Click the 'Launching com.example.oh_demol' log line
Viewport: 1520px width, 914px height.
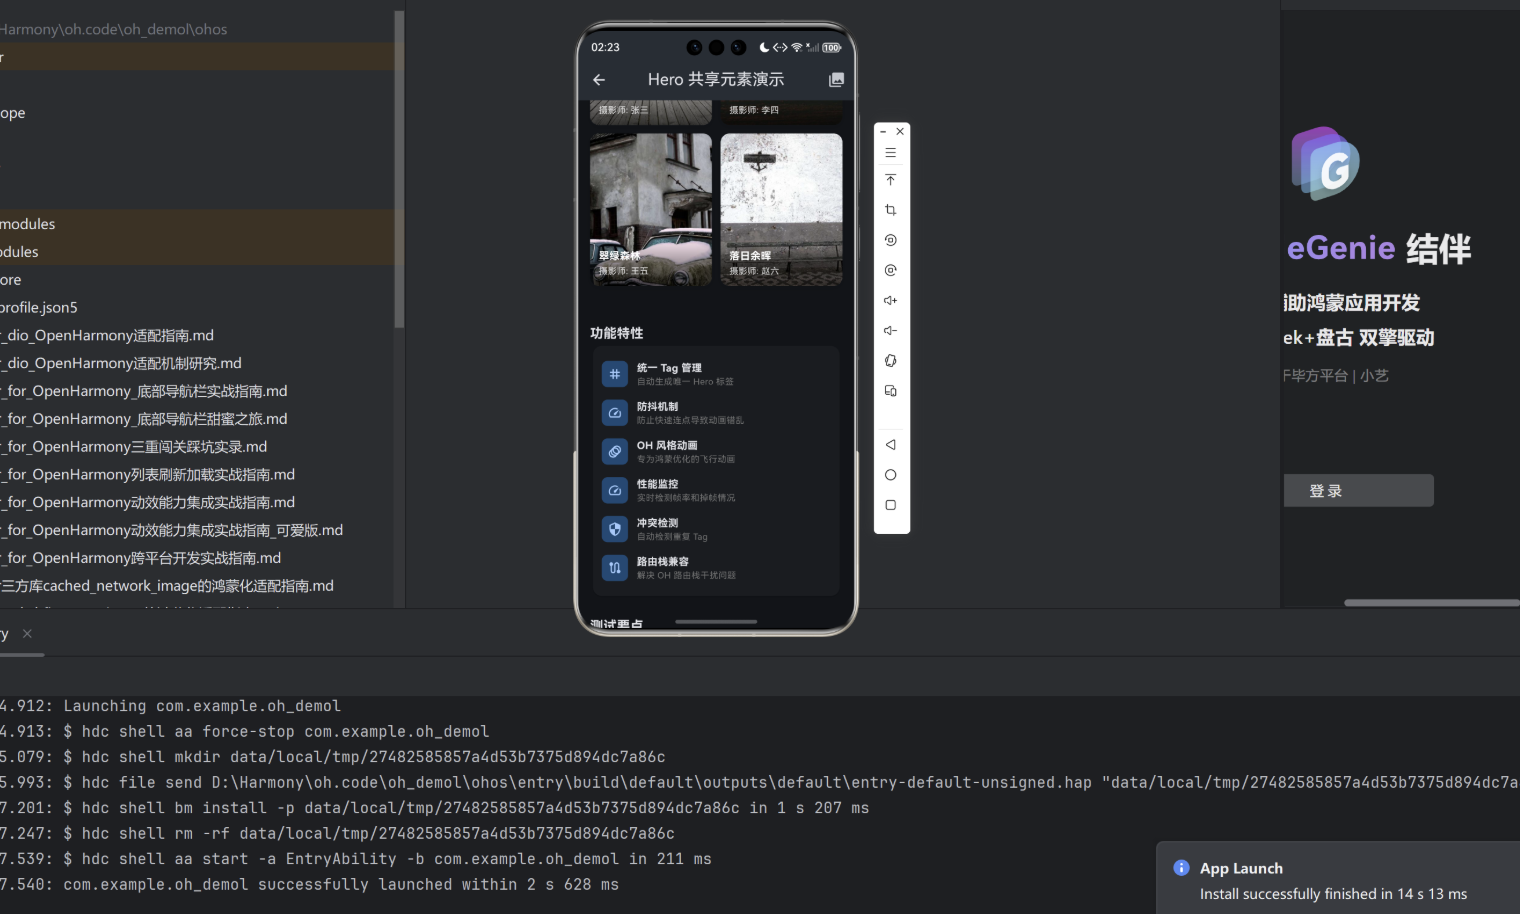tap(170, 706)
